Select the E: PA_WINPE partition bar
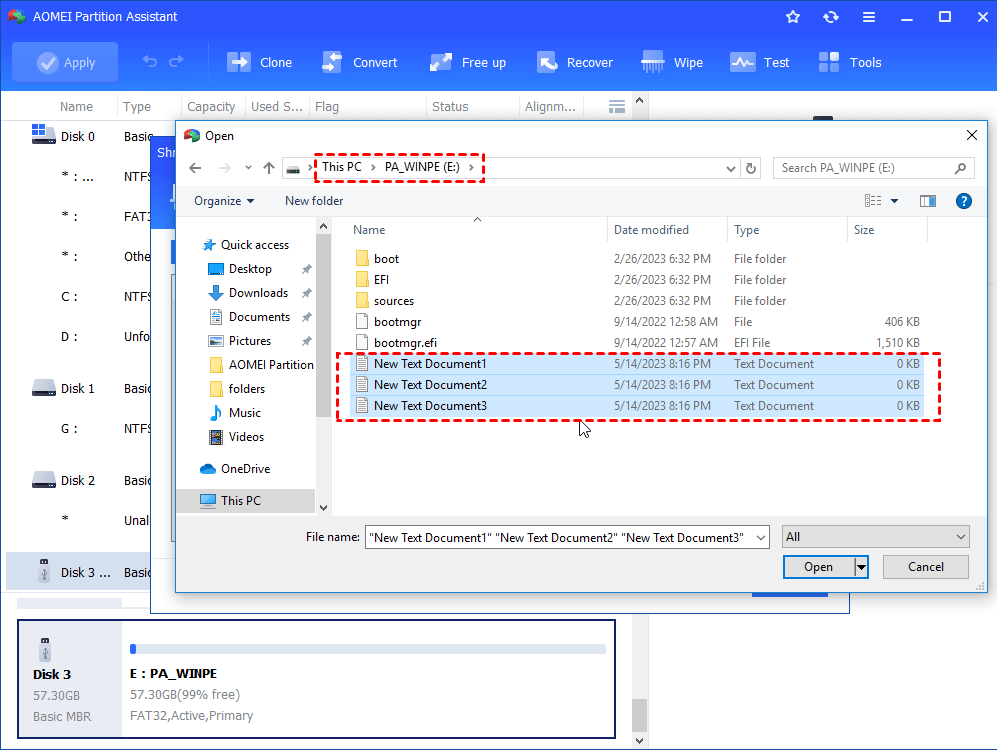Image resolution: width=997 pixels, height=750 pixels. pos(368,649)
